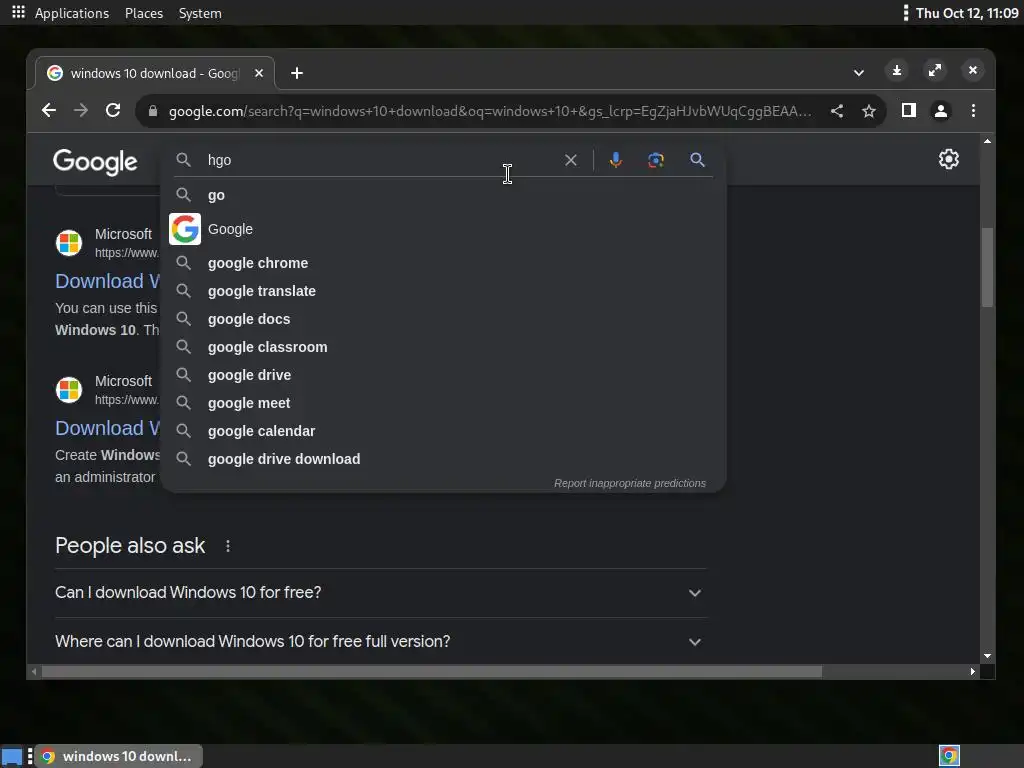
Task: Click the Google logo
Action: pos(95,161)
